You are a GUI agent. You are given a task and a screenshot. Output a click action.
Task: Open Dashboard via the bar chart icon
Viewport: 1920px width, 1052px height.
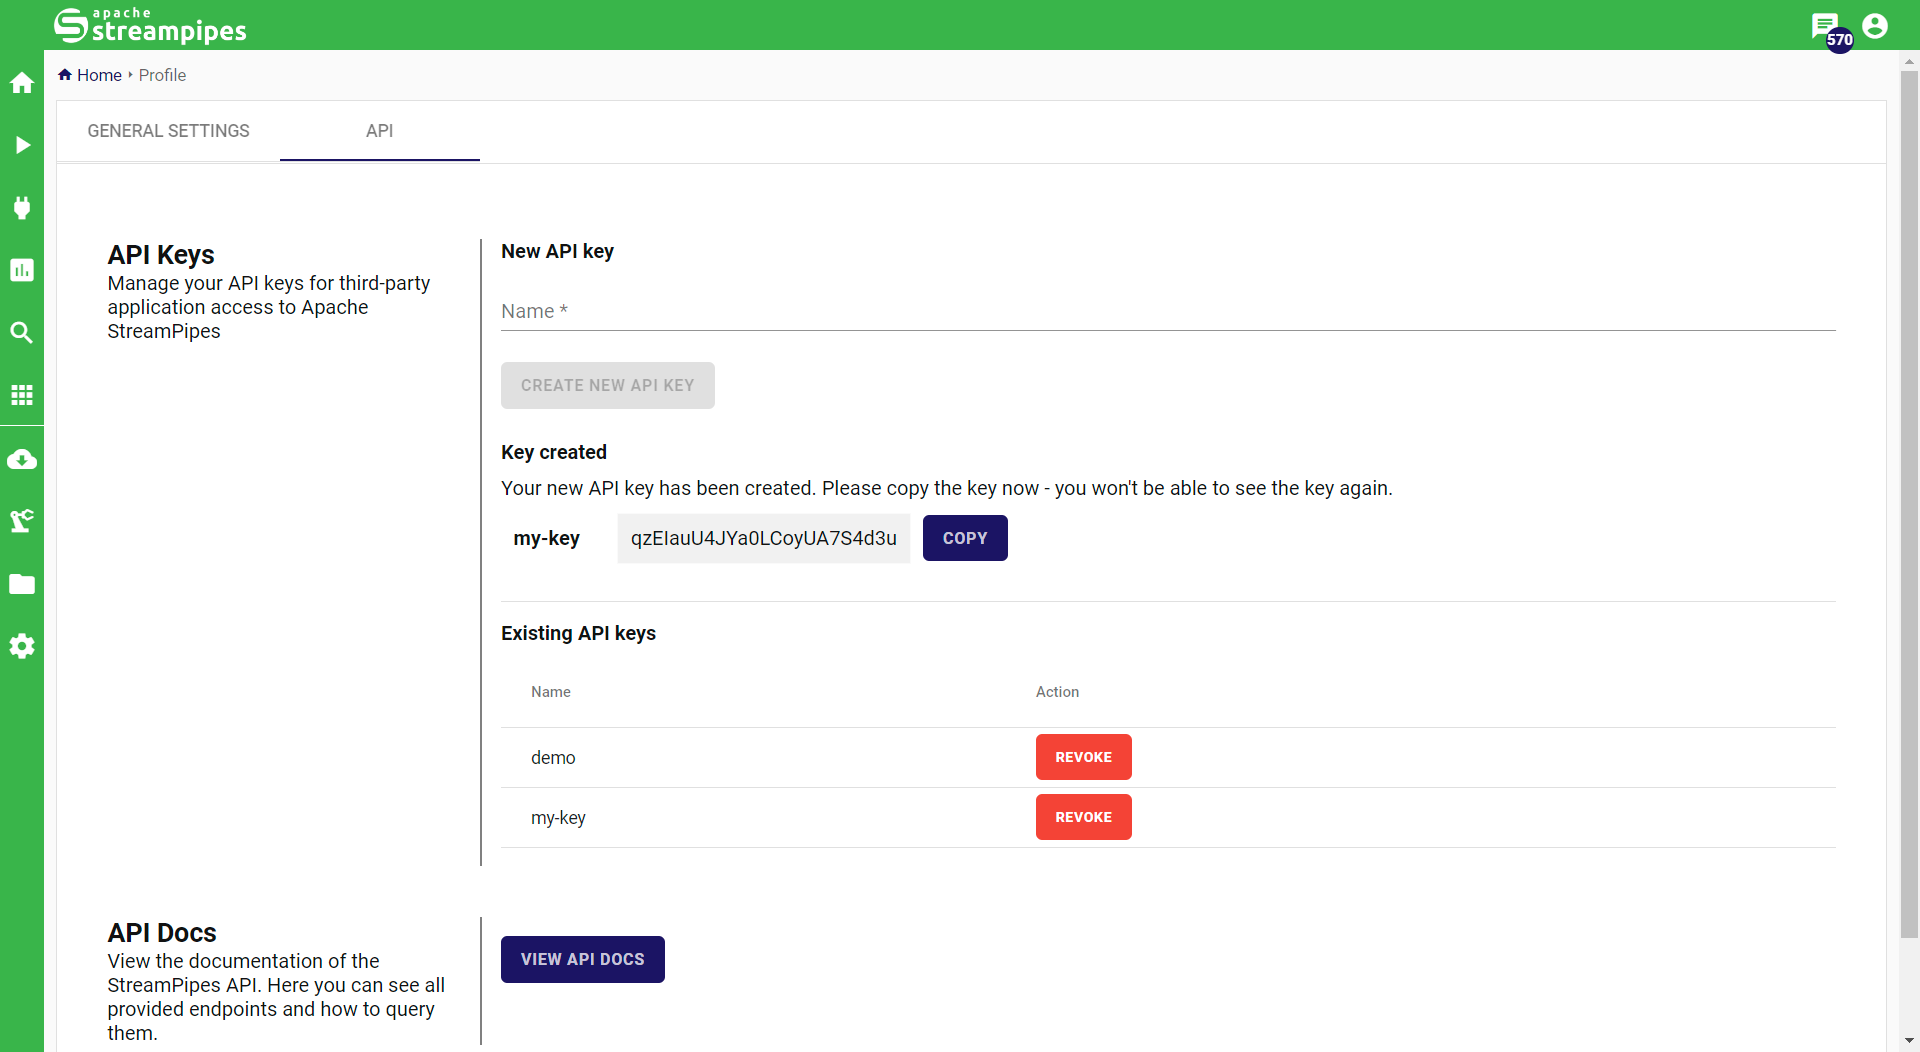[x=22, y=270]
